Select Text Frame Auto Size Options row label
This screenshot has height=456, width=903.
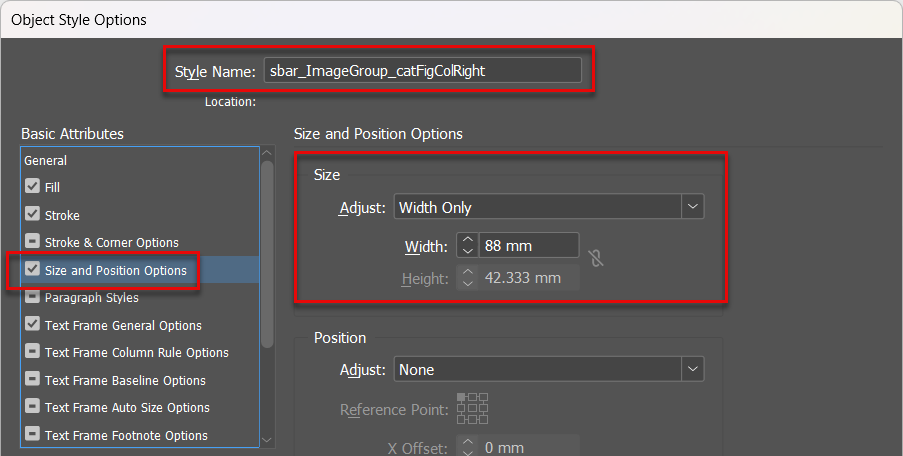click(127, 408)
